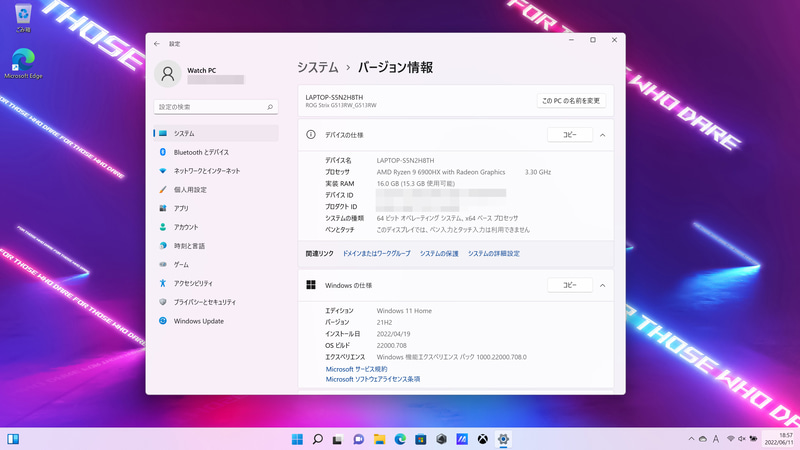Open Microsoft ソフトウェアライセンス条項 link
The height and width of the screenshot is (450, 800).
[x=373, y=379]
